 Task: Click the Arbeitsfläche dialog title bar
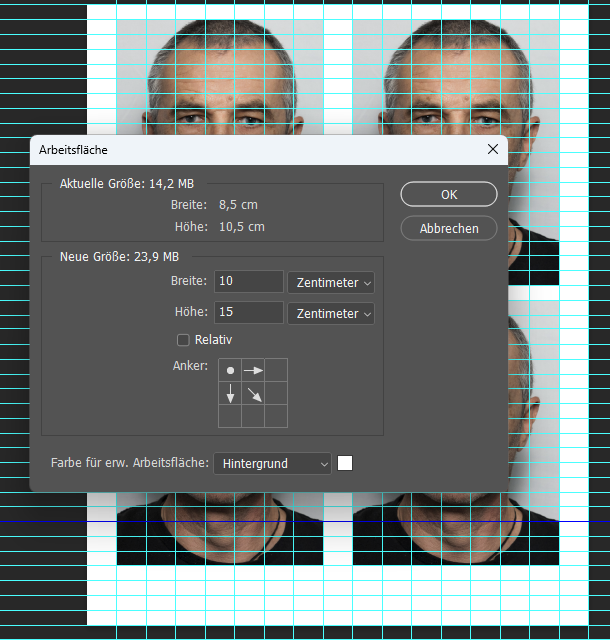pos(250,149)
